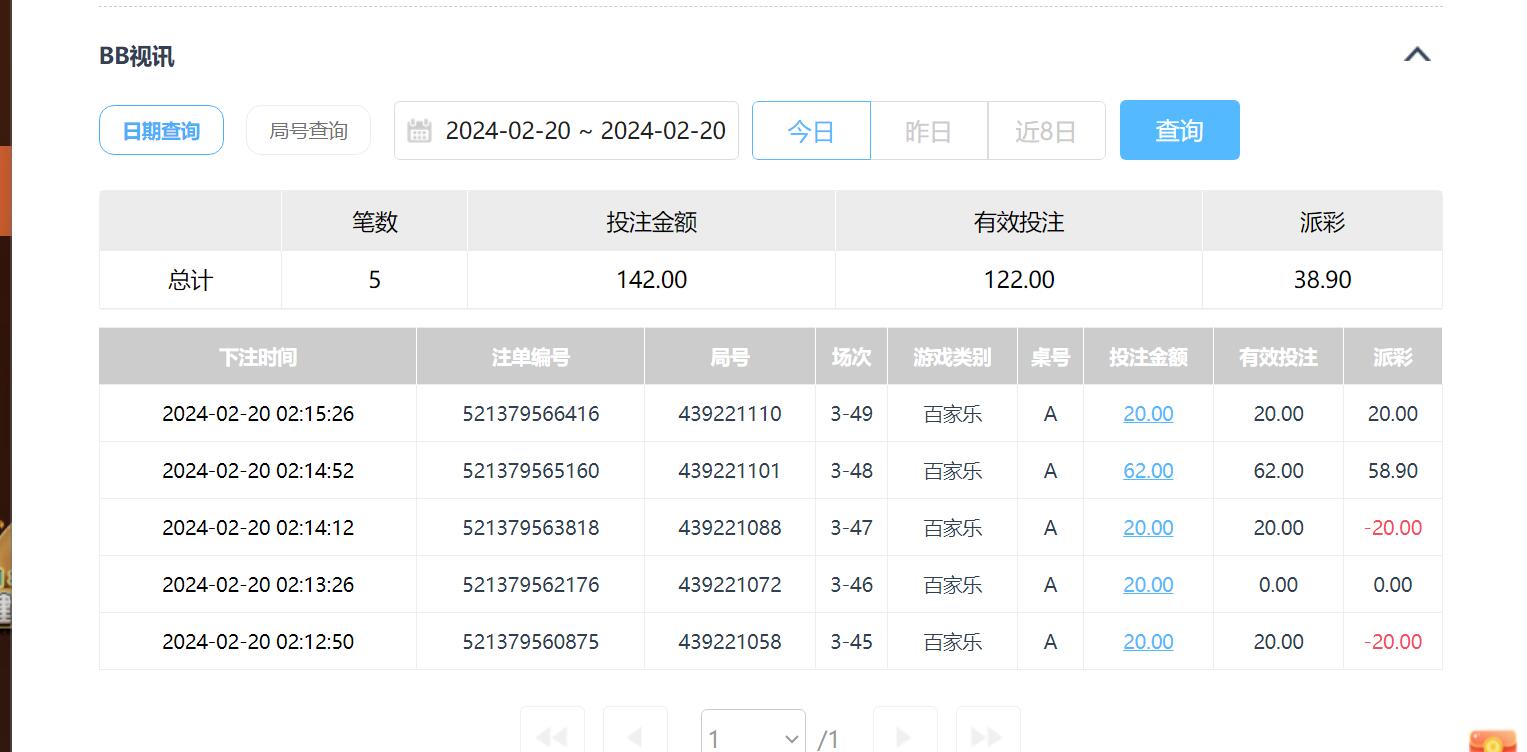Click total valid bet 122.00
Viewport: 1527px width, 752px height.
[1019, 279]
